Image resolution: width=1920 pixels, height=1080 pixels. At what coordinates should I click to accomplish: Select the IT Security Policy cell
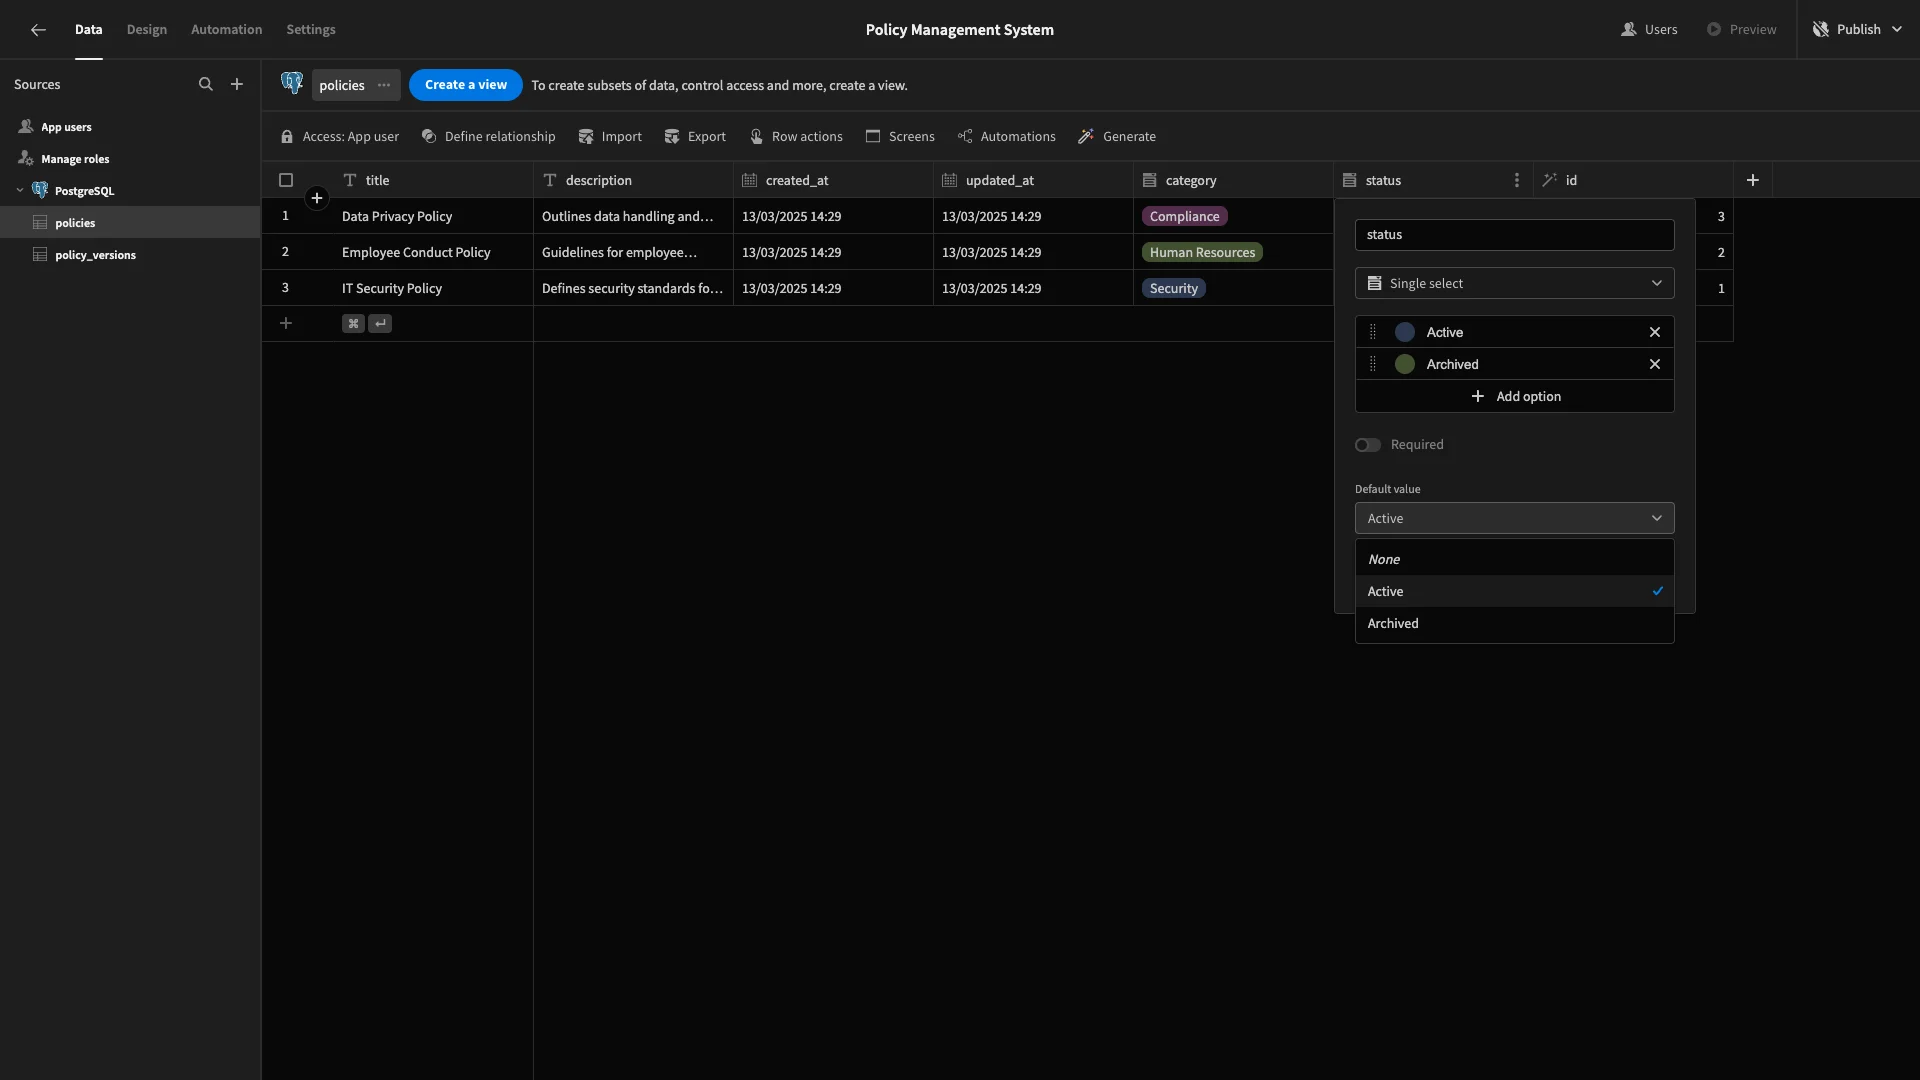[433, 288]
